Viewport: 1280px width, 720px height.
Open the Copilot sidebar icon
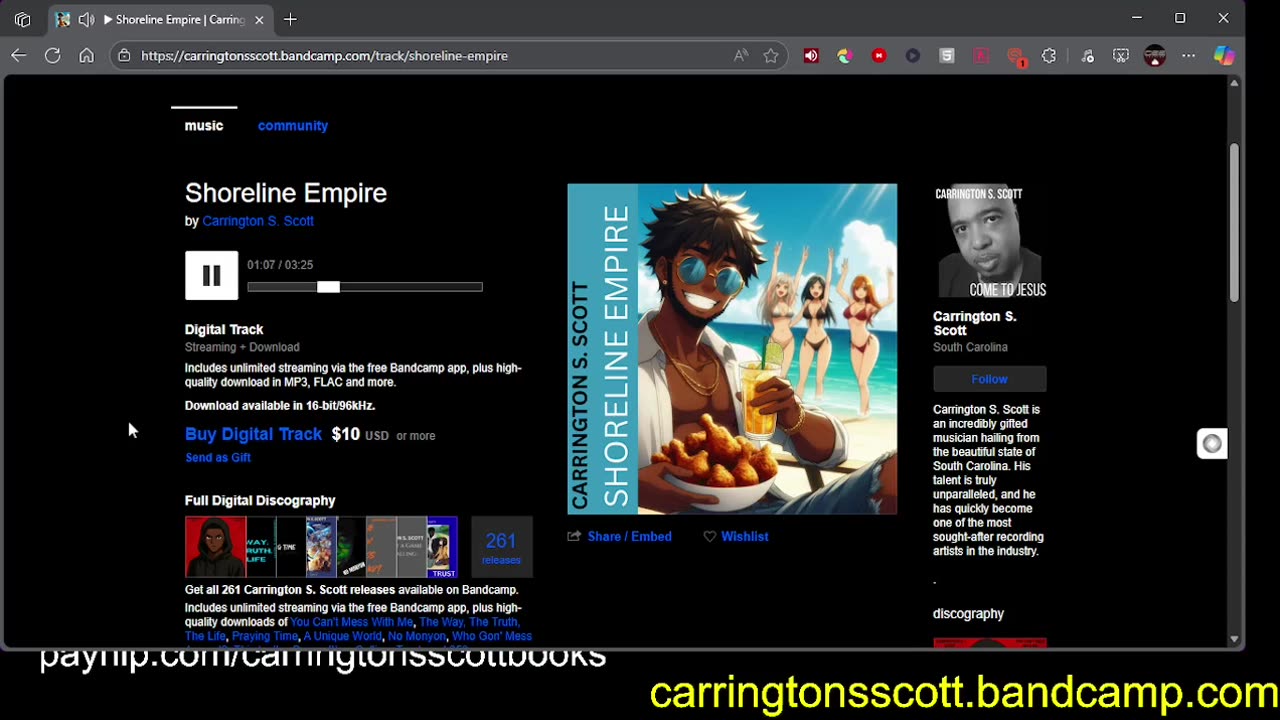pyautogui.click(x=1224, y=56)
